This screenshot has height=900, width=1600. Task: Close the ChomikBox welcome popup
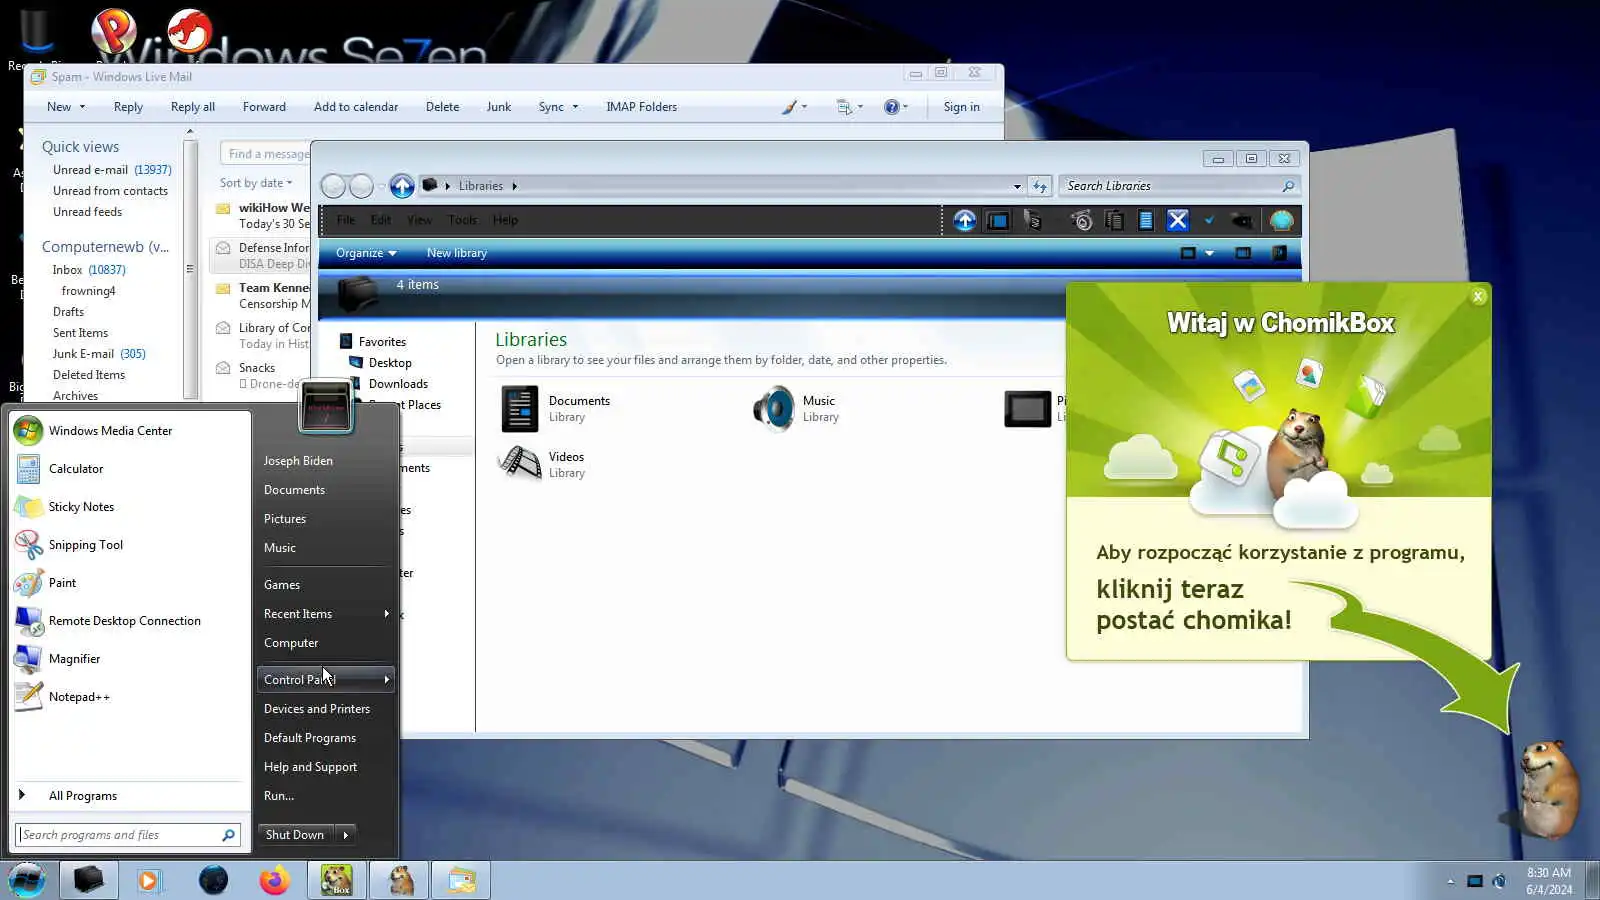coord(1478,296)
